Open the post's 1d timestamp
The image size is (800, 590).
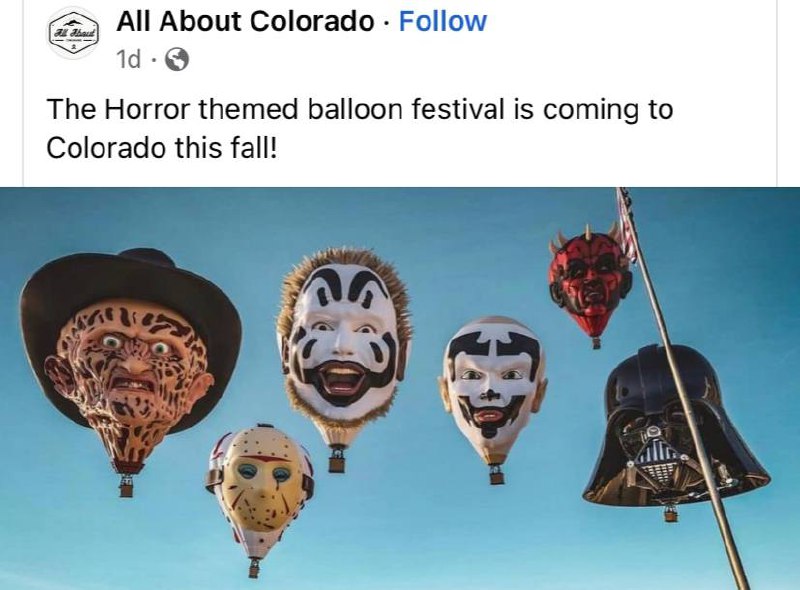(x=129, y=60)
